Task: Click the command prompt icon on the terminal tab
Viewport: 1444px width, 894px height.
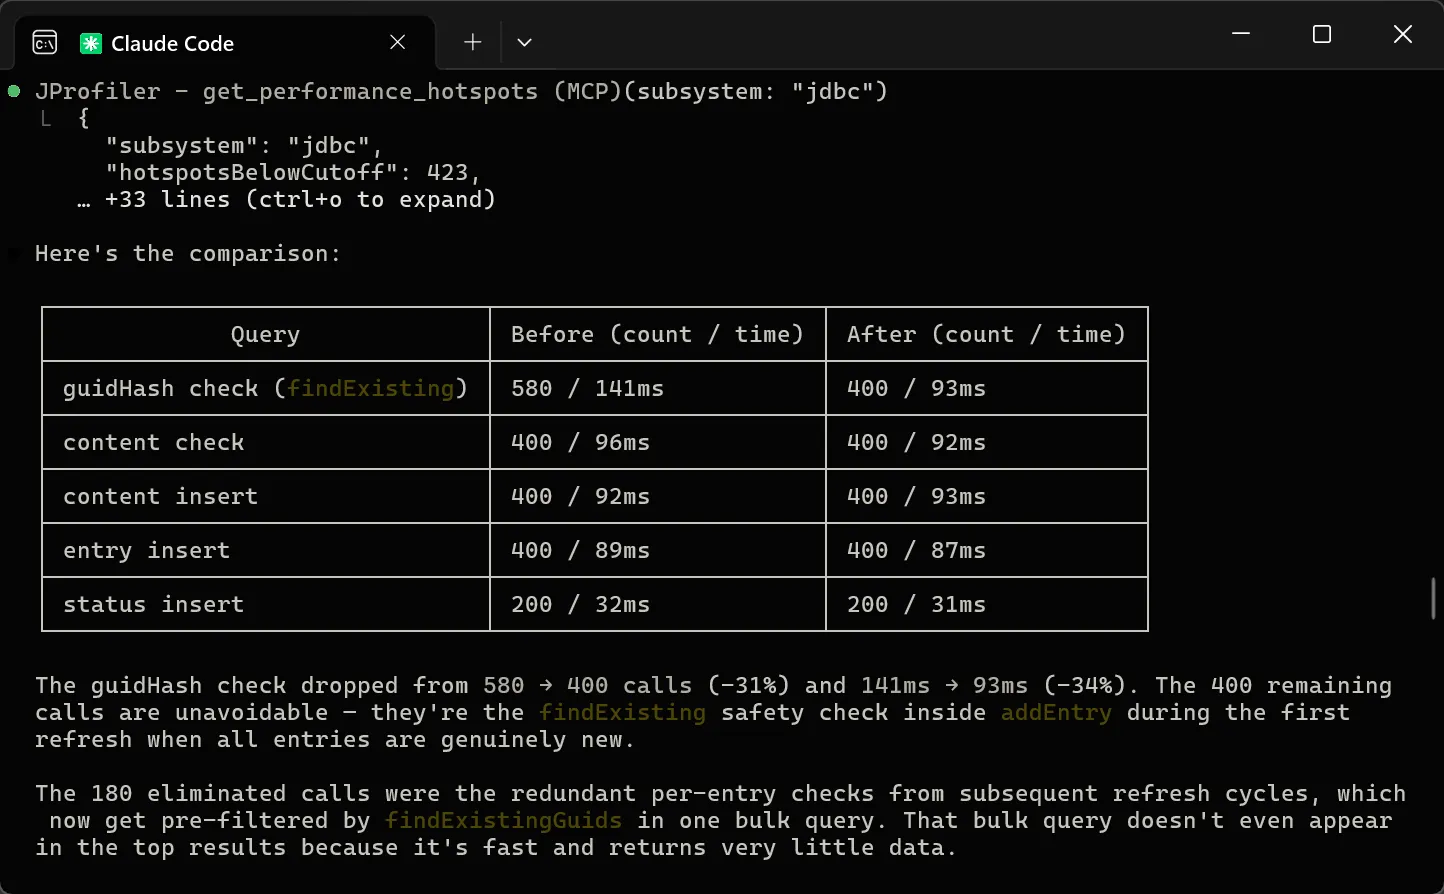Action: (44, 42)
